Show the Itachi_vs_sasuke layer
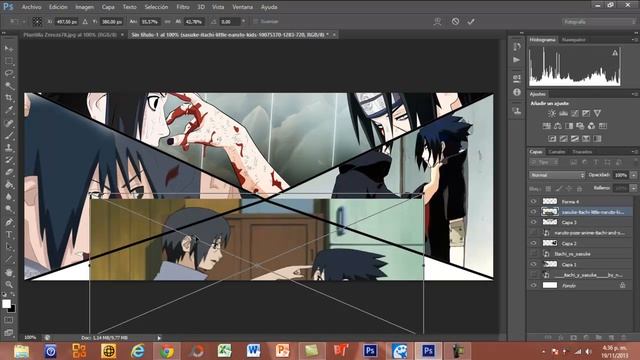640x360 pixels. [x=533, y=254]
